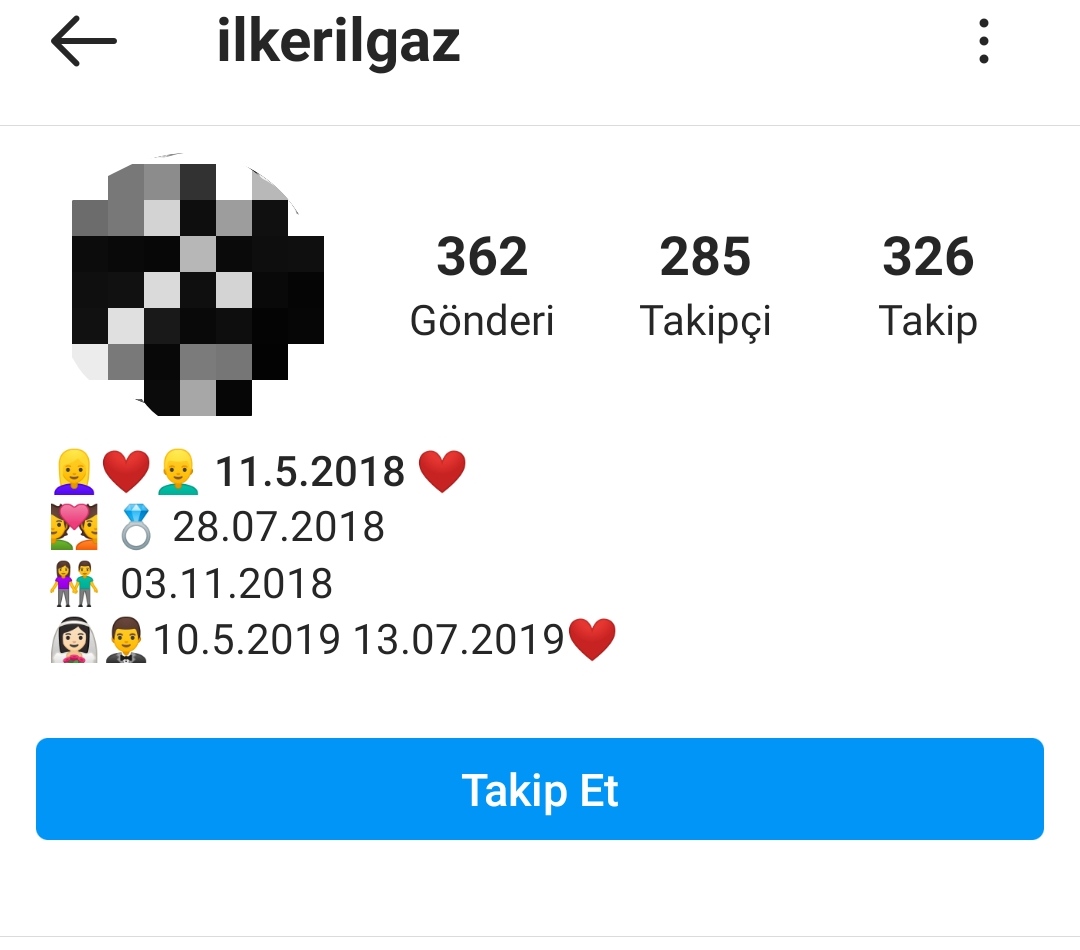Tap the heart after 13.07.2019
The width and height of the screenshot is (1080, 950).
point(592,639)
